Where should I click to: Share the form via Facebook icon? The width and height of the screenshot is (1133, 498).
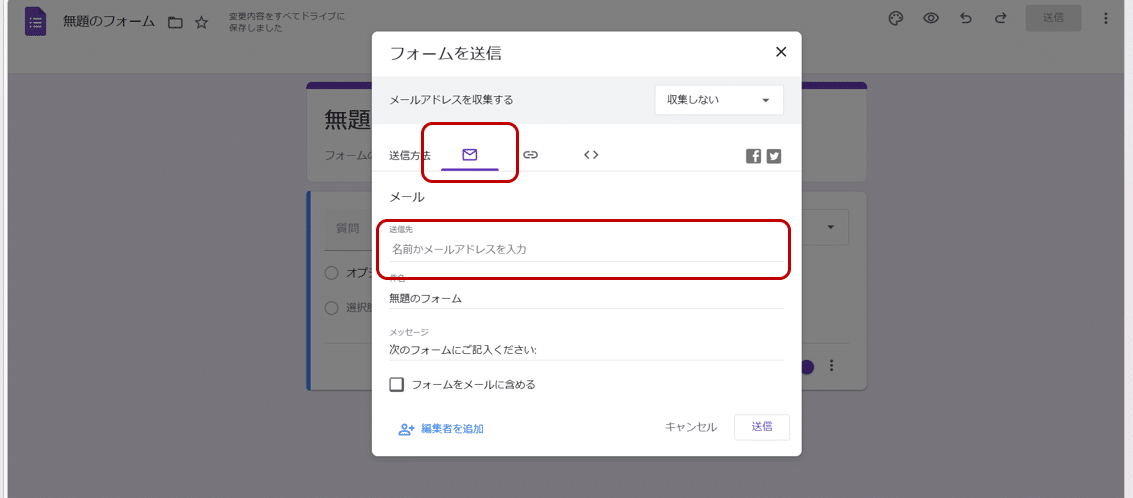pos(753,156)
